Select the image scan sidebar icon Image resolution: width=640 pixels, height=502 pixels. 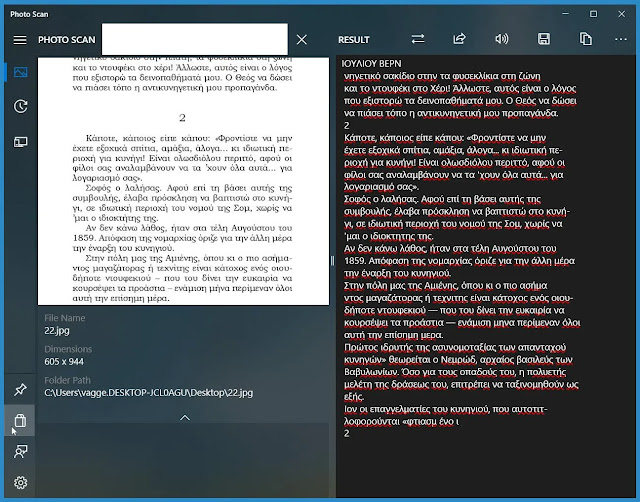pos(20,72)
